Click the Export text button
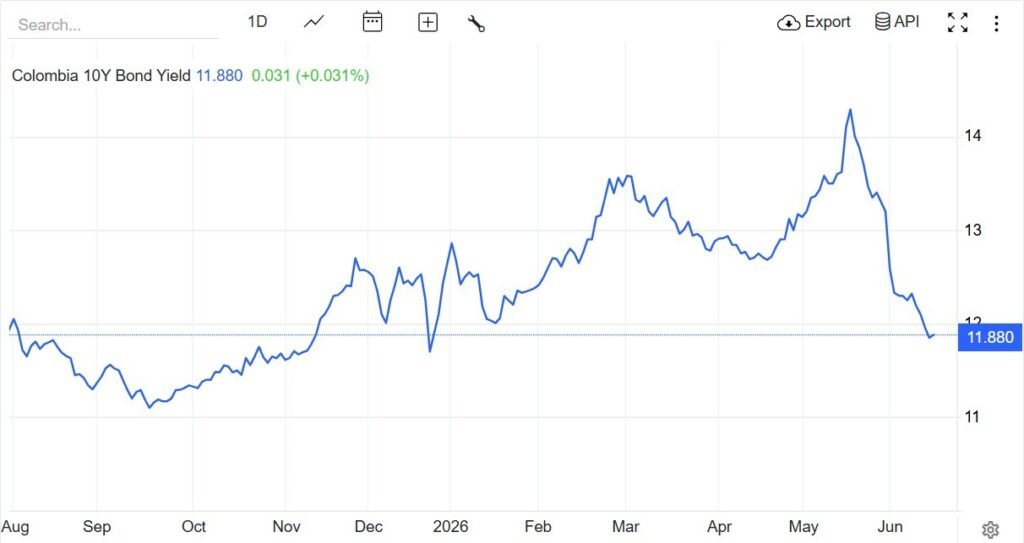Screen dimensions: 1024x543 coord(827,22)
